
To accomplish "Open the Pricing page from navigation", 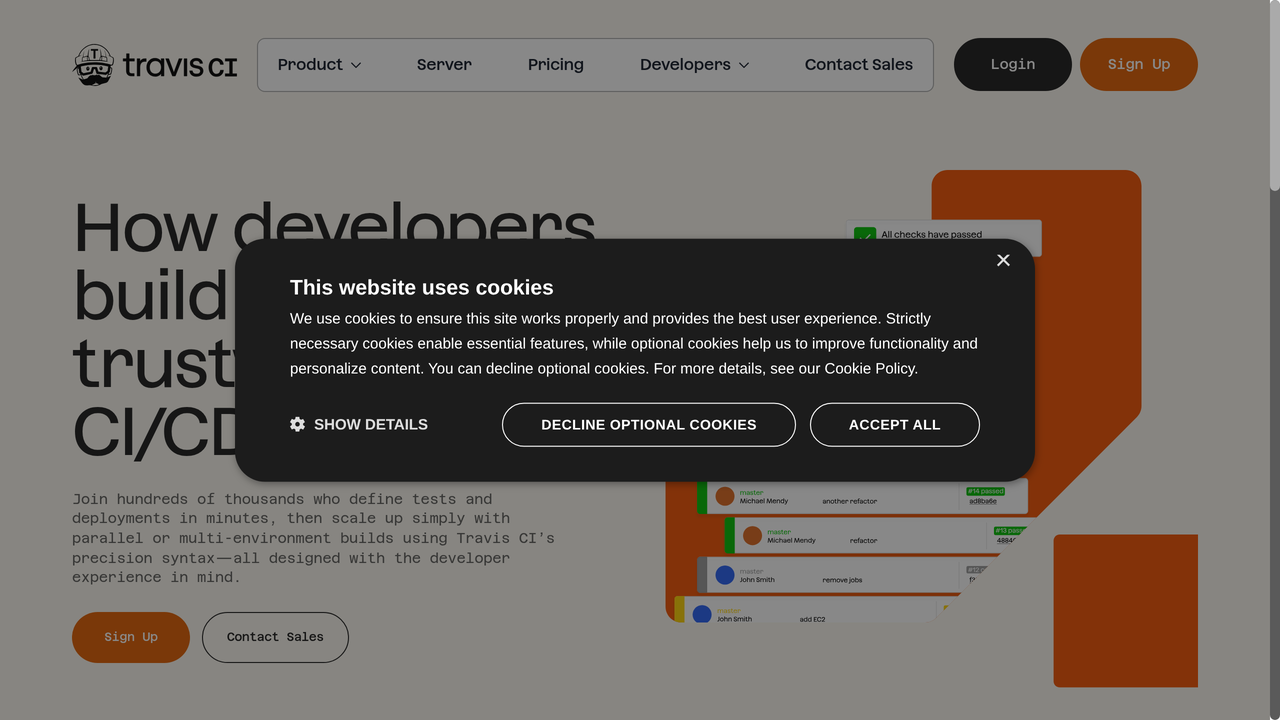I will [x=555, y=64].
